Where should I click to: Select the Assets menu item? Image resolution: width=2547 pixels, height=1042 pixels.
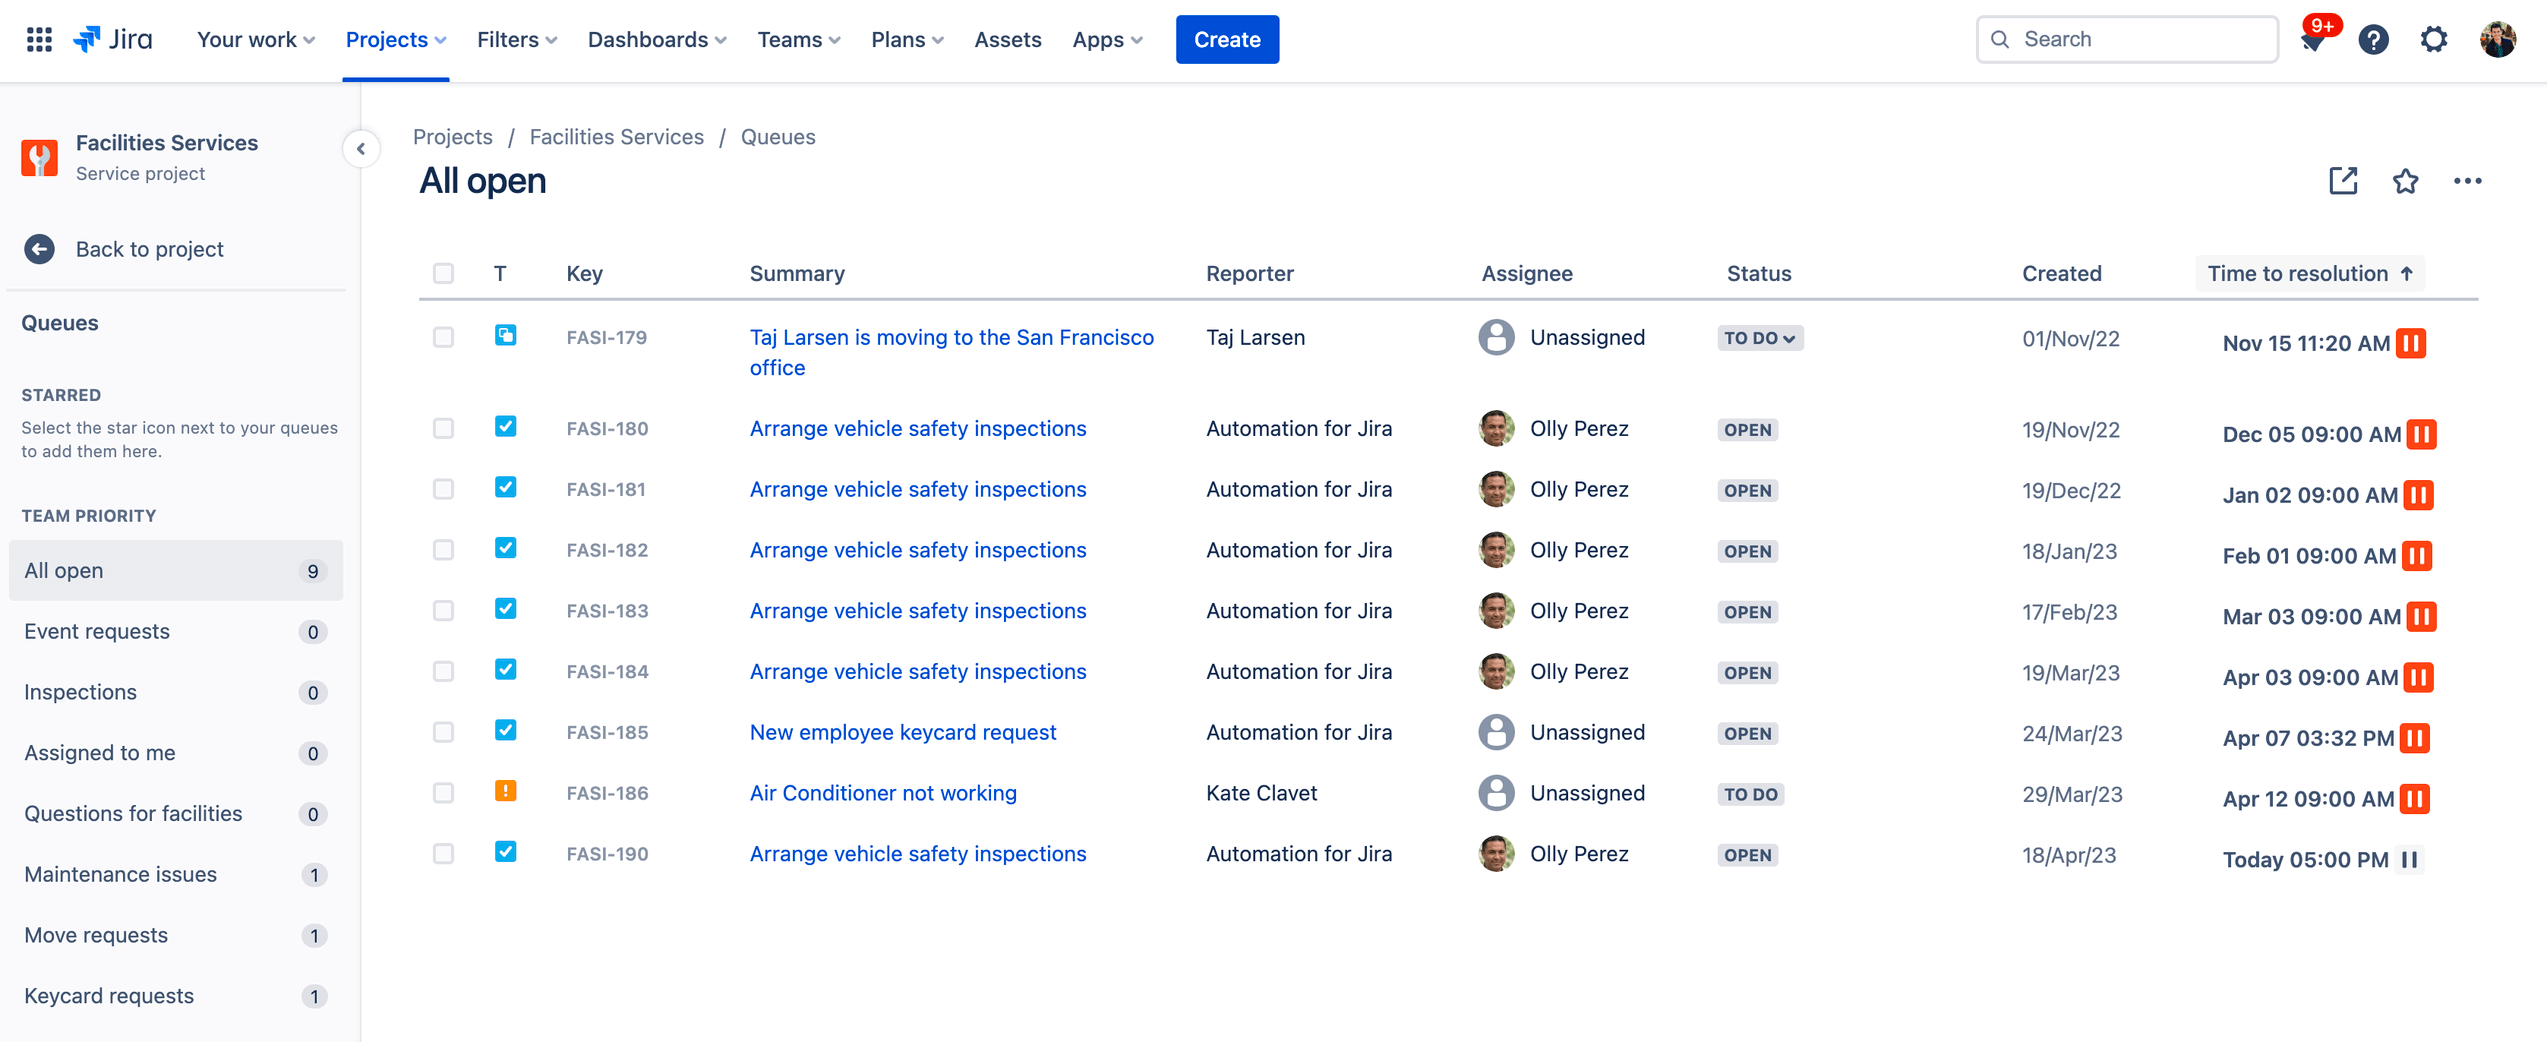coord(1008,39)
